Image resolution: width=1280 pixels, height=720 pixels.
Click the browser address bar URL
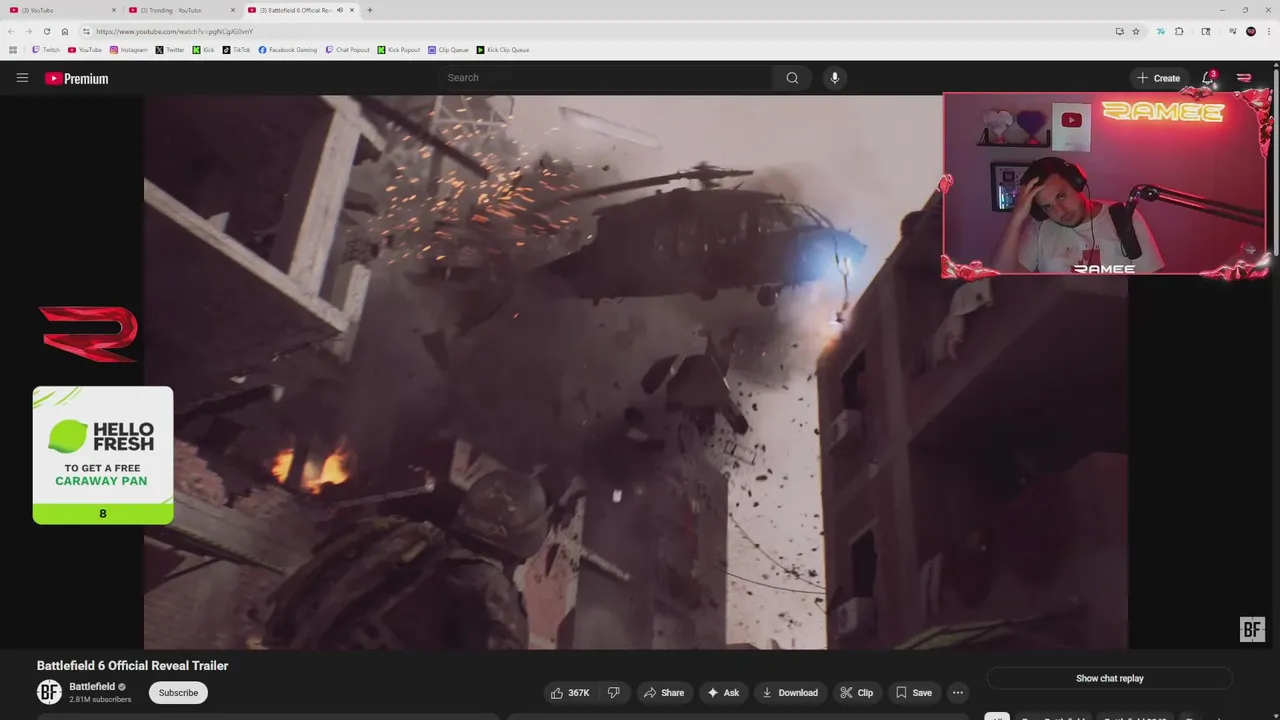tap(174, 31)
